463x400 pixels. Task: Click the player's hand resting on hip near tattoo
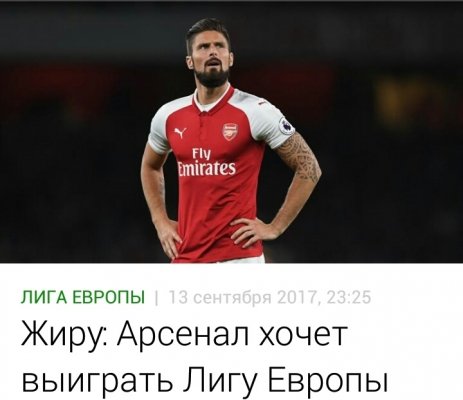[252, 230]
